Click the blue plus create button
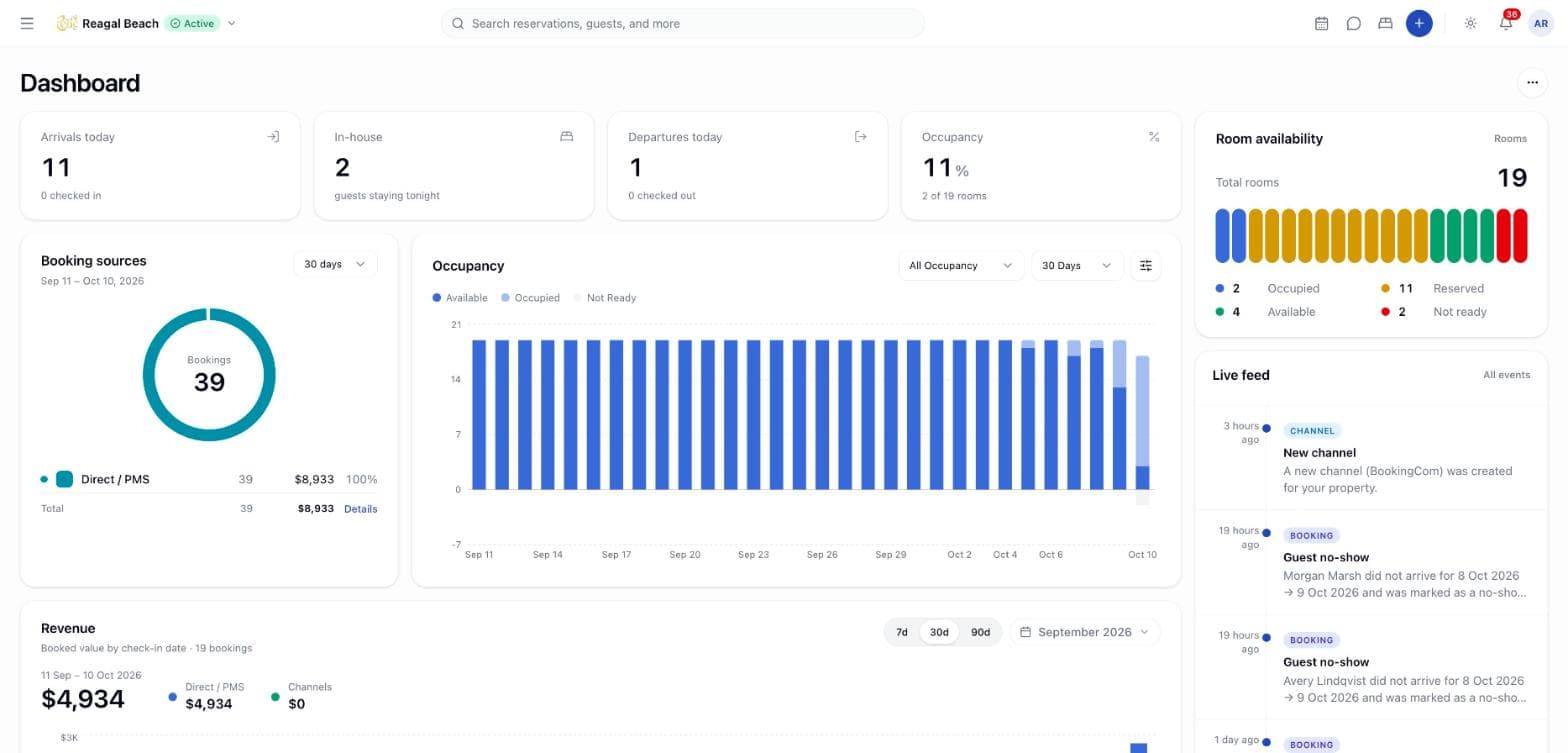 [x=1418, y=23]
